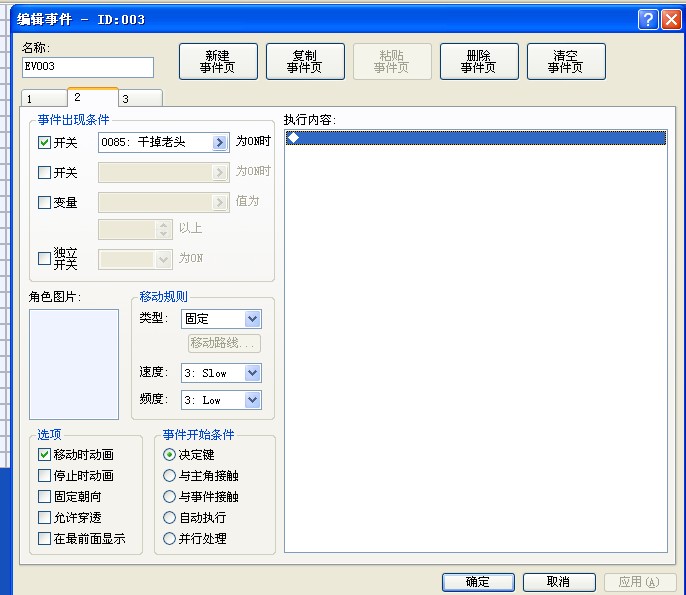The image size is (686, 595).
Task: Switch to event page tab 3
Action: click(x=140, y=99)
